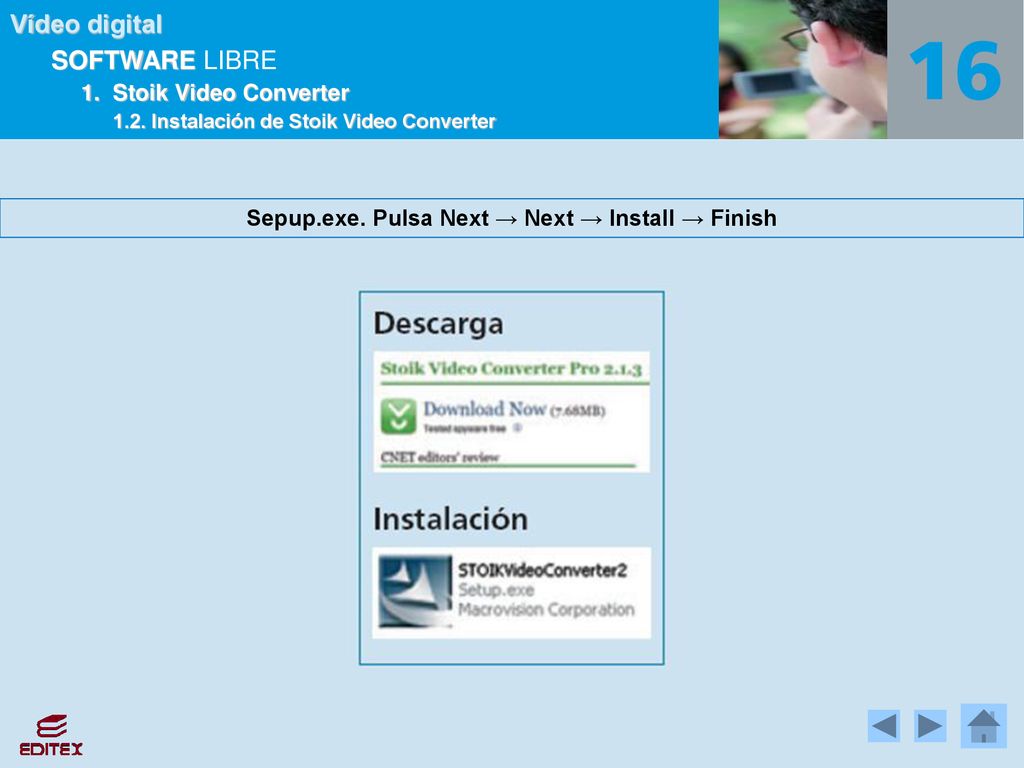This screenshot has width=1024, height=768.
Task: Click the 'Tested spyware free' note
Action: coord(464,428)
